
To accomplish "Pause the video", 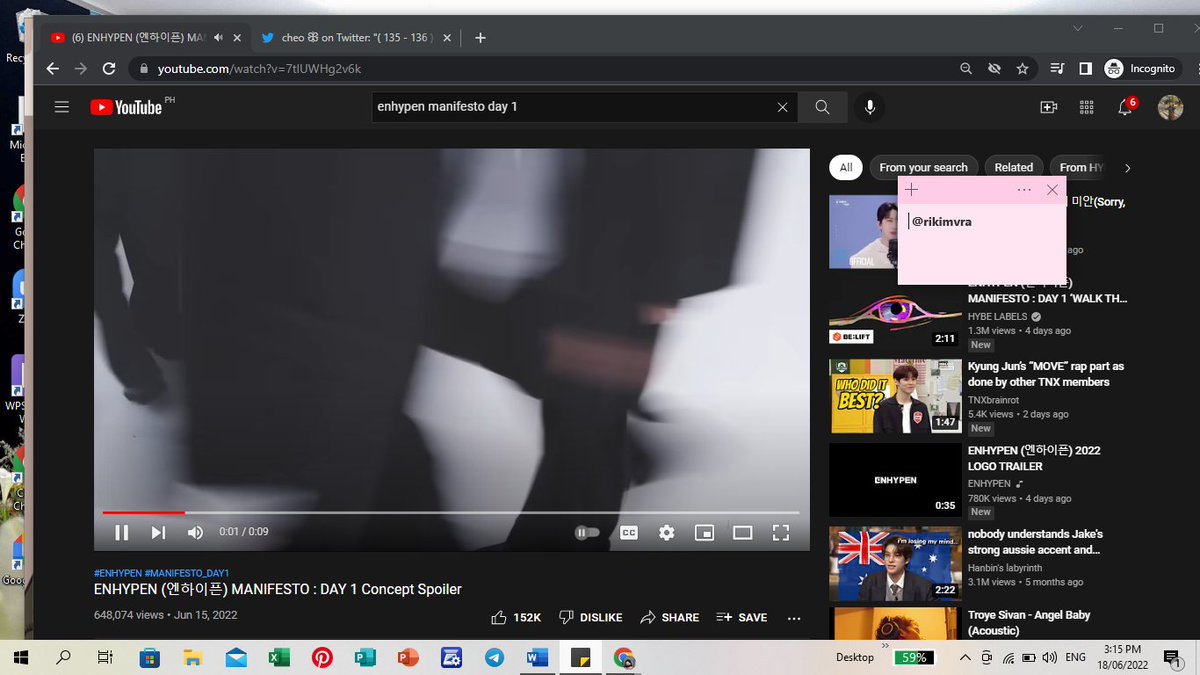I will 121,533.
